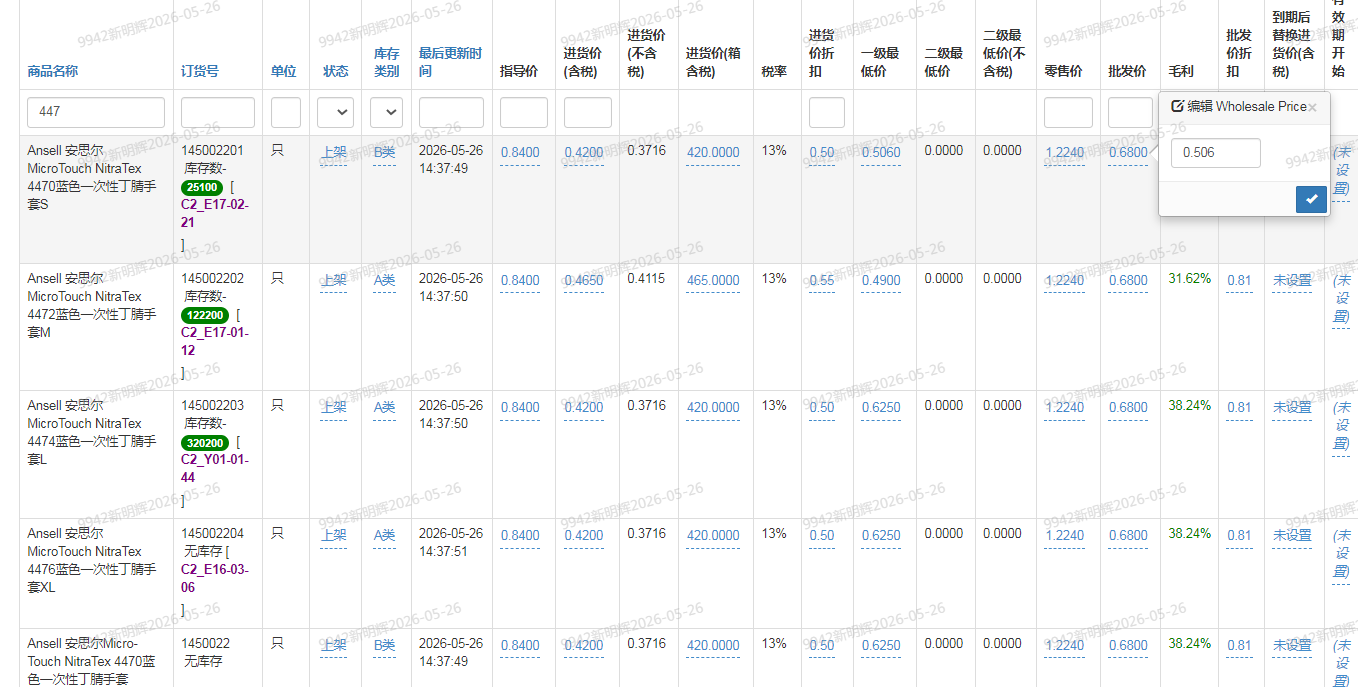This screenshot has height=687, width=1358.
Task: Select stock badge 320200
Action: coord(204,442)
